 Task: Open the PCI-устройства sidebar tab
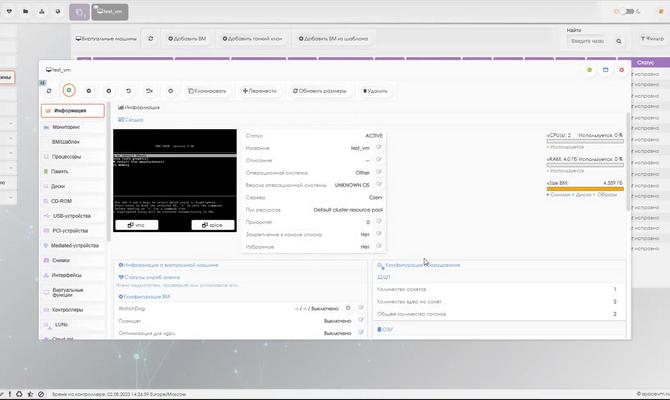click(x=73, y=230)
